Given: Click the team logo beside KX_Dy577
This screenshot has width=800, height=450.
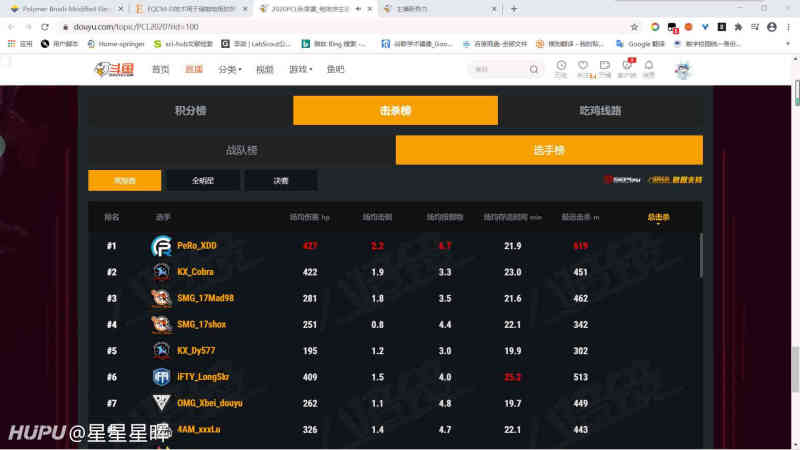Looking at the screenshot, I should click(162, 351).
